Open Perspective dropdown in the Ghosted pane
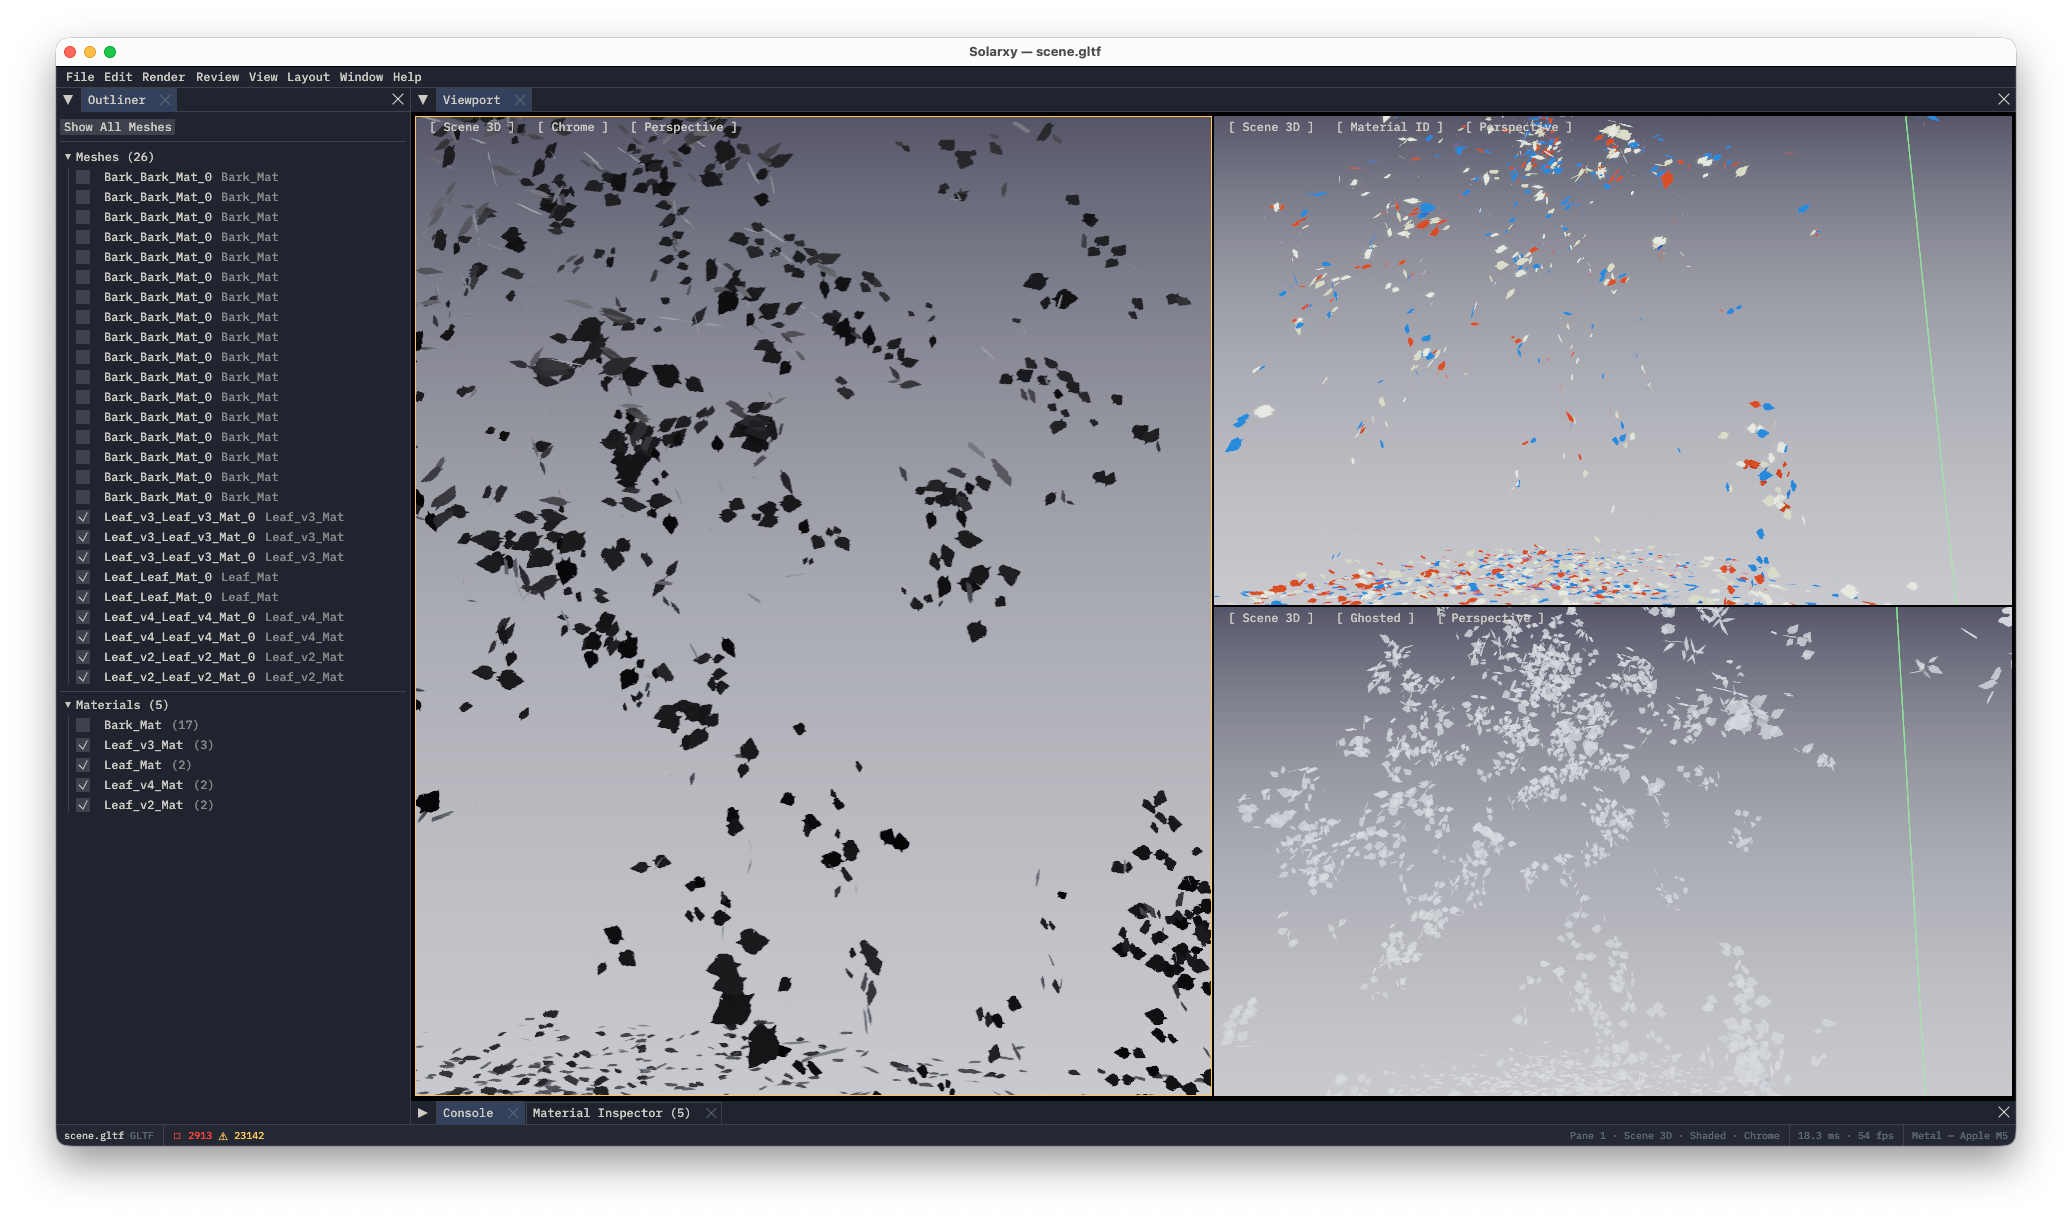This screenshot has width=2072, height=1220. point(1491,618)
